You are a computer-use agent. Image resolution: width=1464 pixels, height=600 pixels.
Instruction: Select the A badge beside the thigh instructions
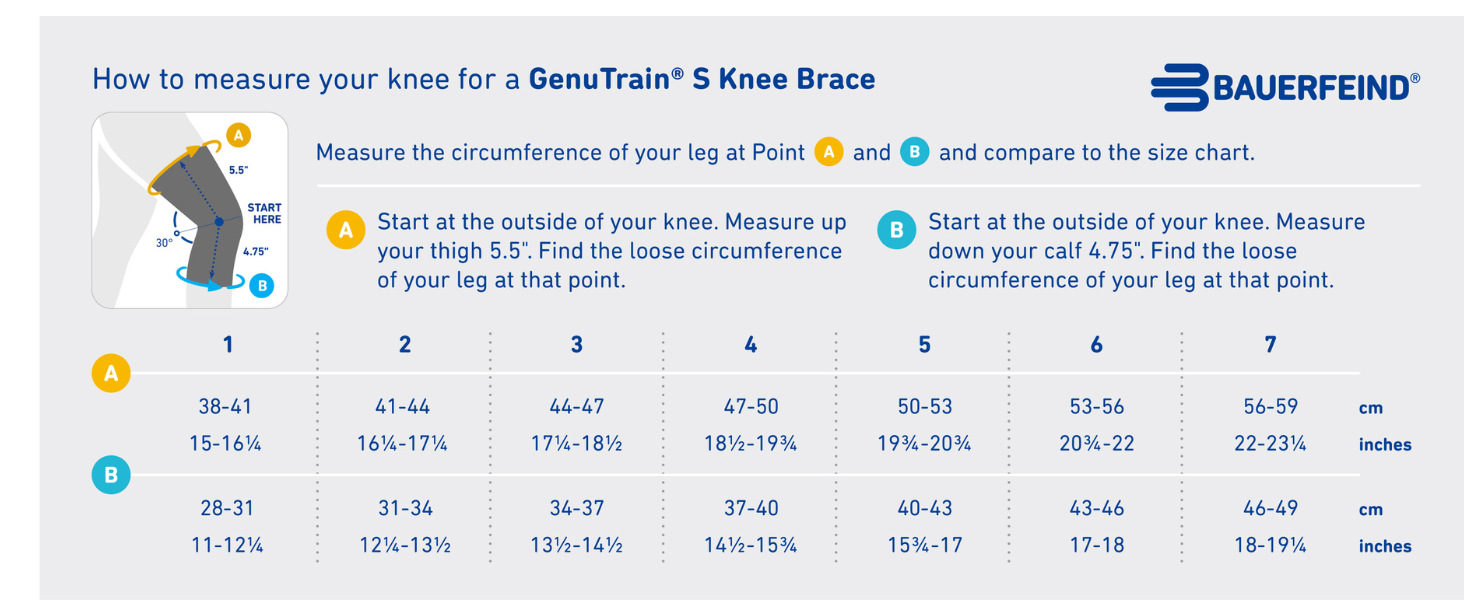click(x=346, y=231)
